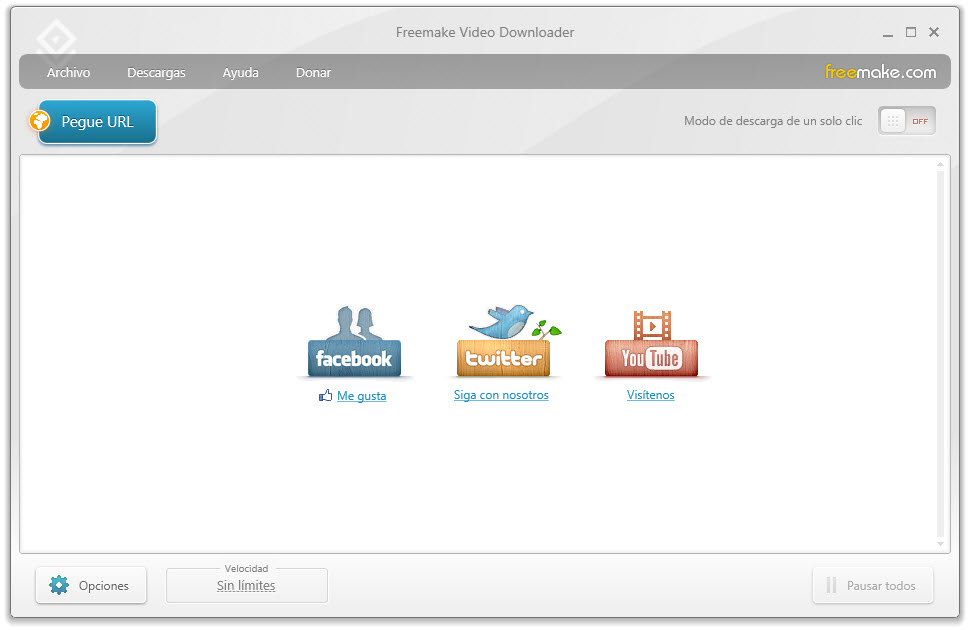Close the Freemake Video Downloader window
970x630 pixels.
(x=934, y=32)
